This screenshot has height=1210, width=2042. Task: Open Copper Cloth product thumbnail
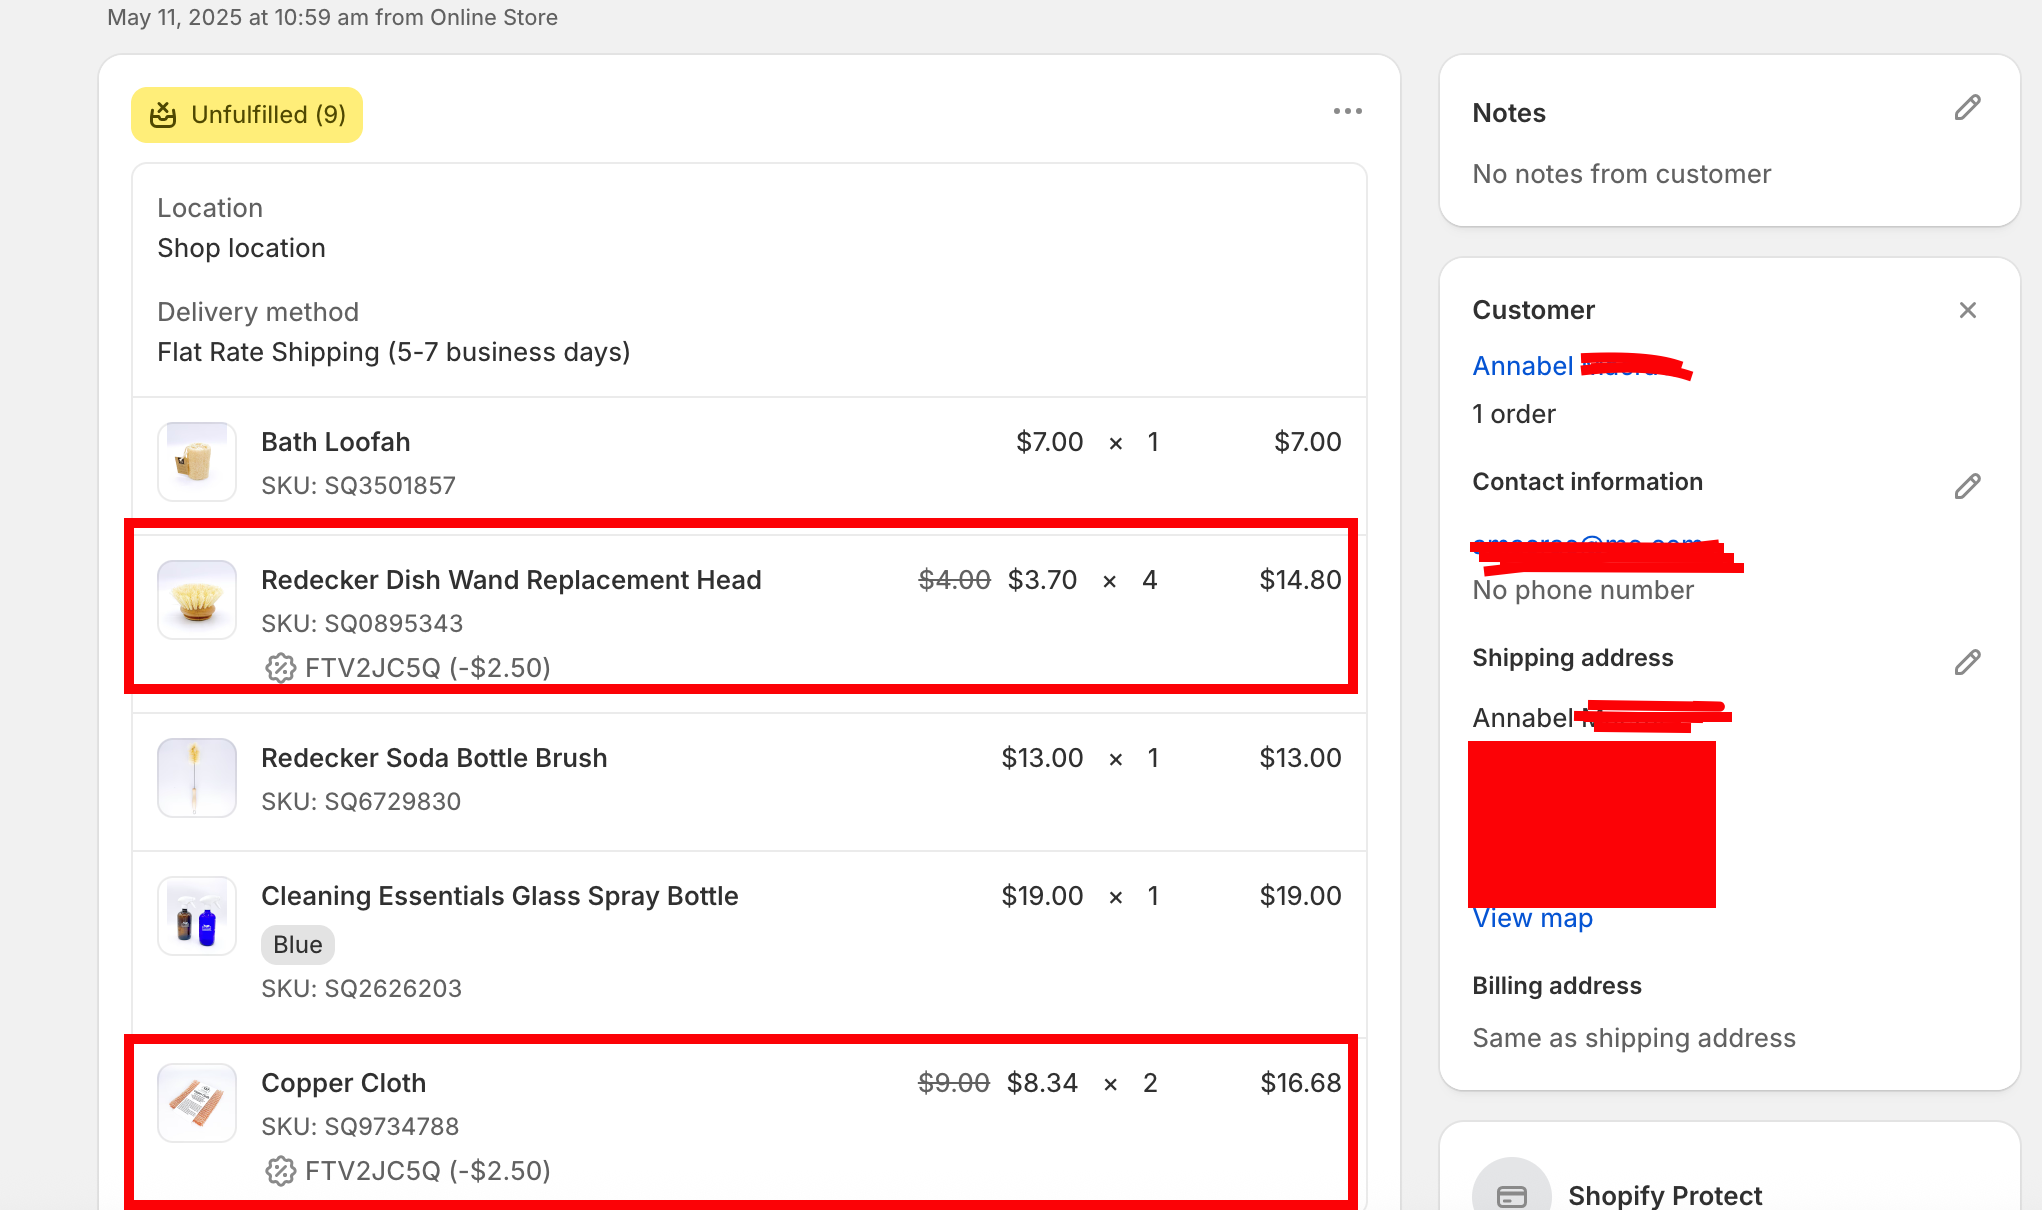[197, 1102]
